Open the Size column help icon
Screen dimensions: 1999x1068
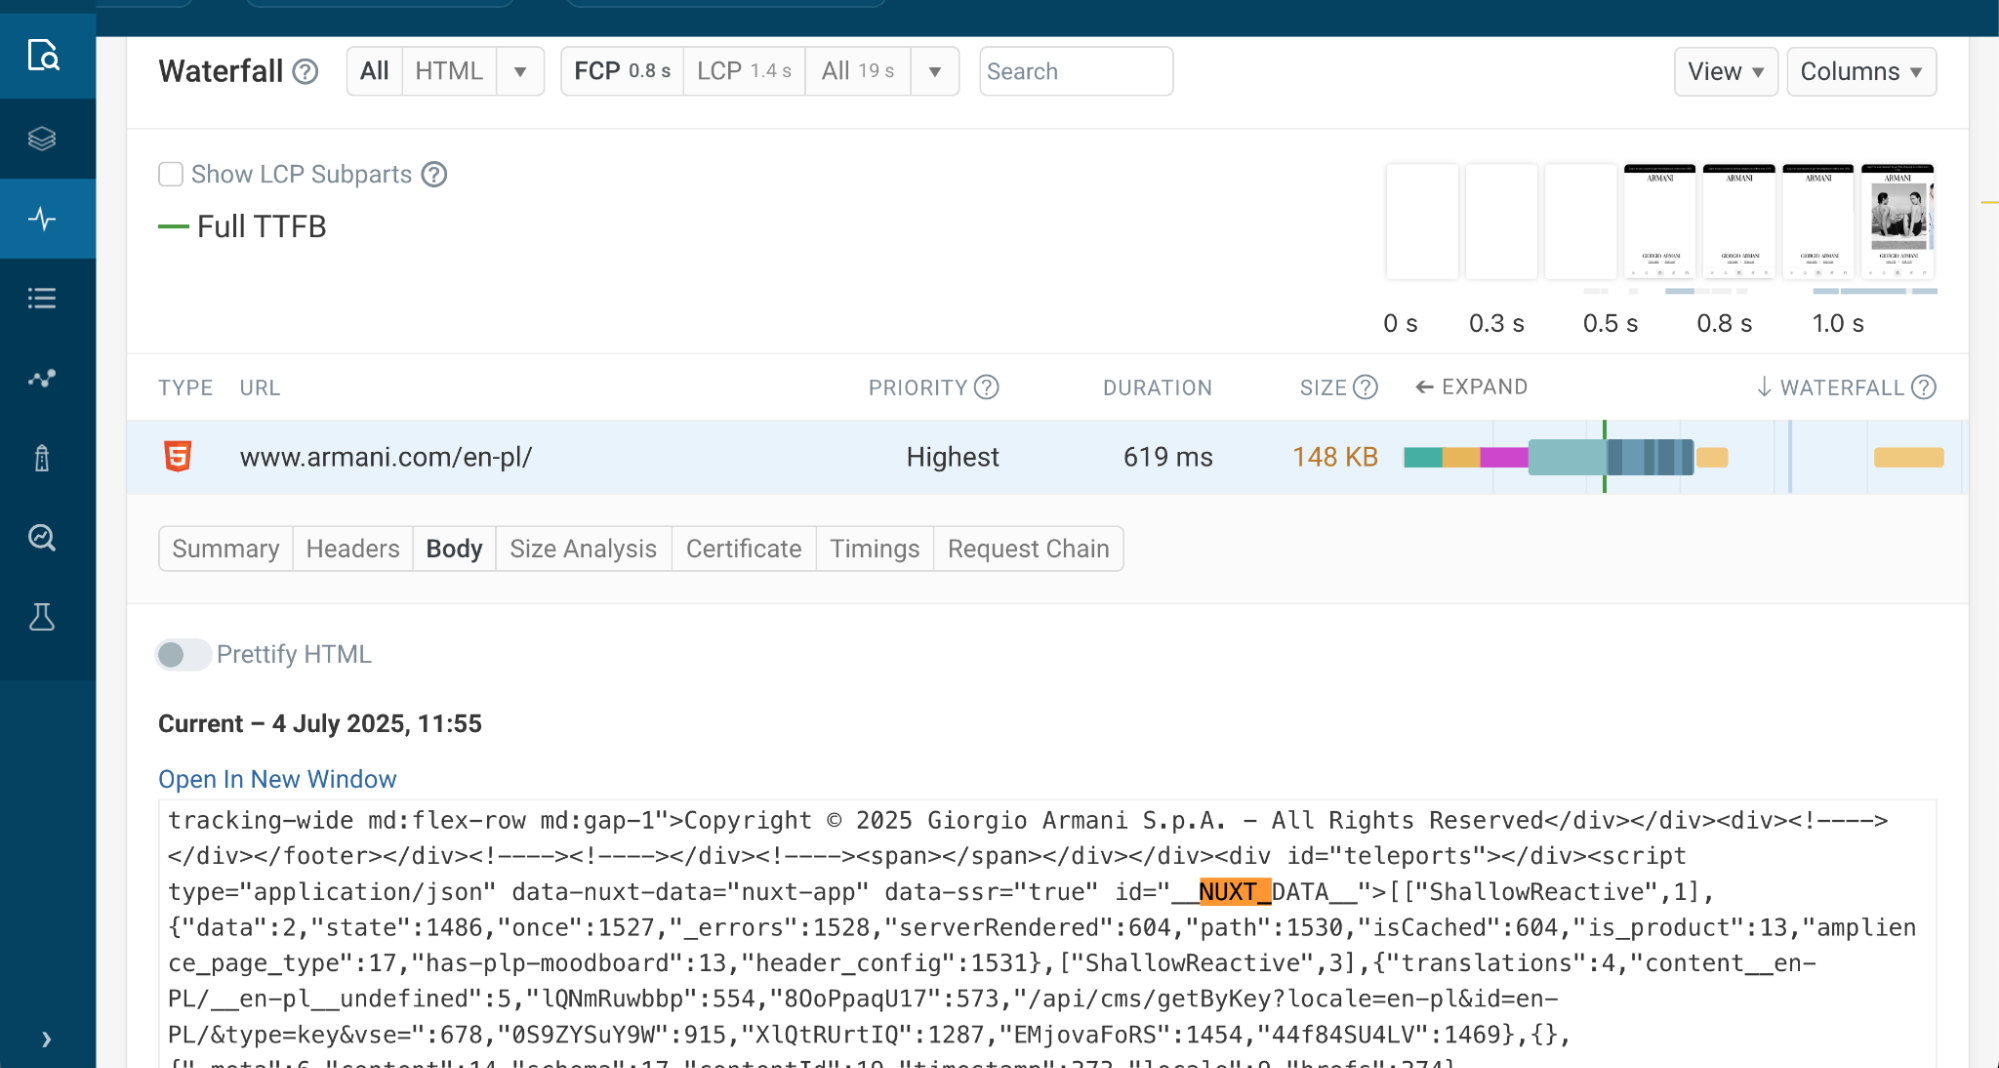tap(1365, 387)
